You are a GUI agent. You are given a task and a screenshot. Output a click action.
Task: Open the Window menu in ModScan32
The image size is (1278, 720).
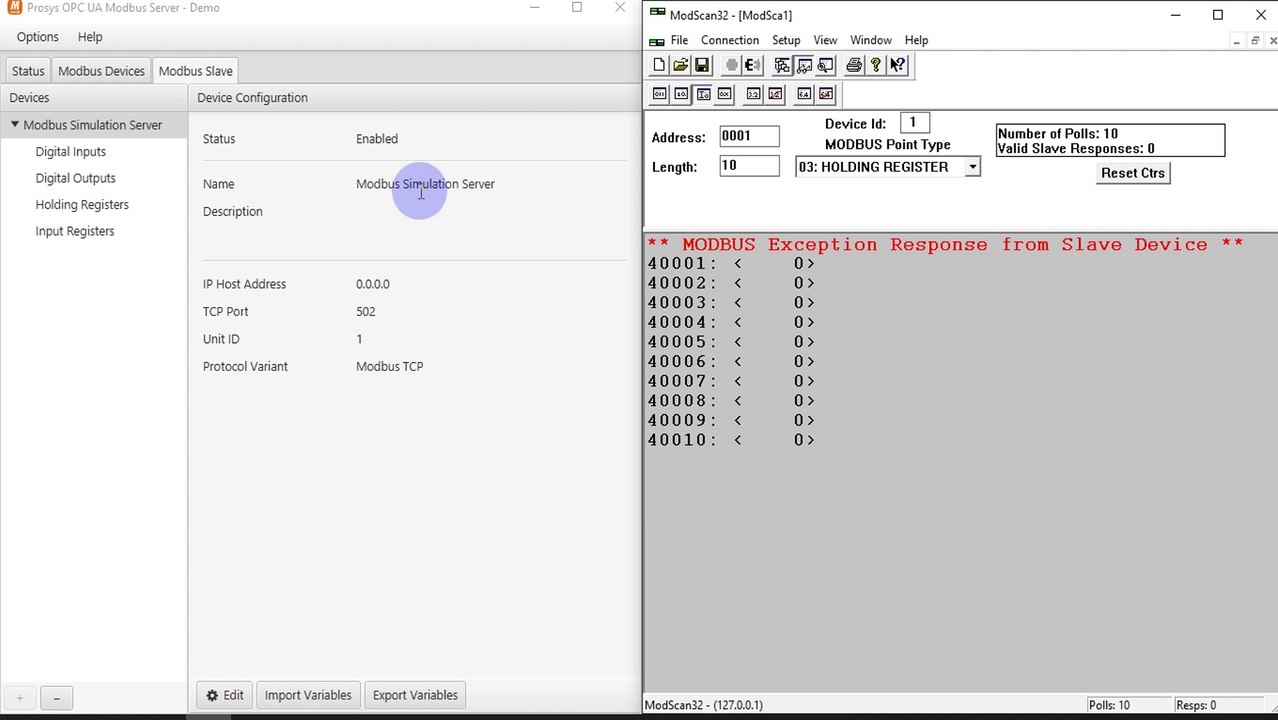871,40
